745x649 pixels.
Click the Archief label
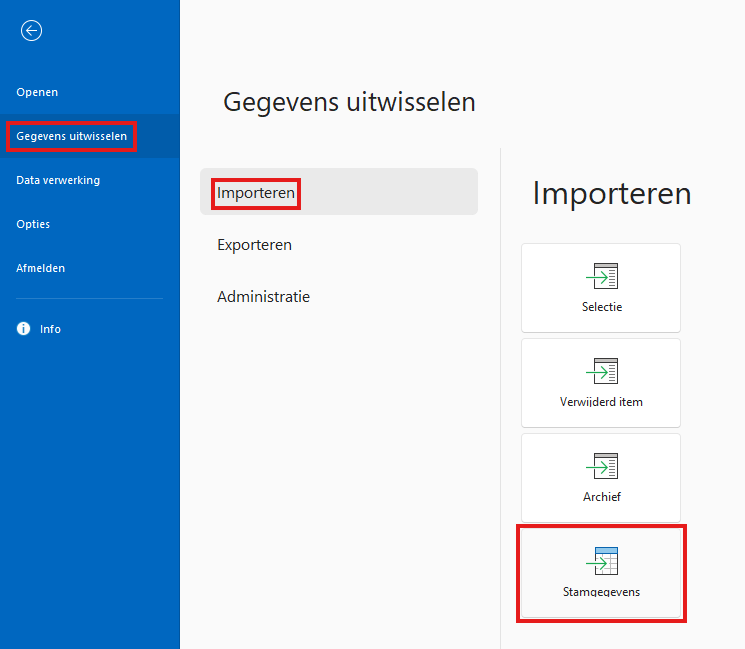(602, 497)
